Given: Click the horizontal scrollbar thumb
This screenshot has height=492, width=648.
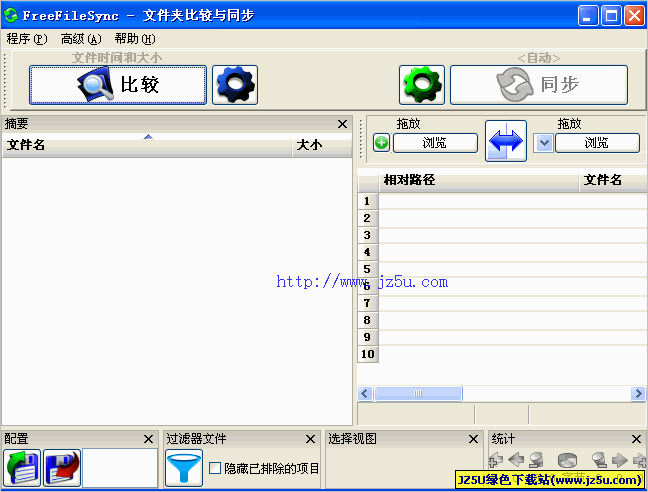Looking at the screenshot, I should pyautogui.click(x=418, y=393).
